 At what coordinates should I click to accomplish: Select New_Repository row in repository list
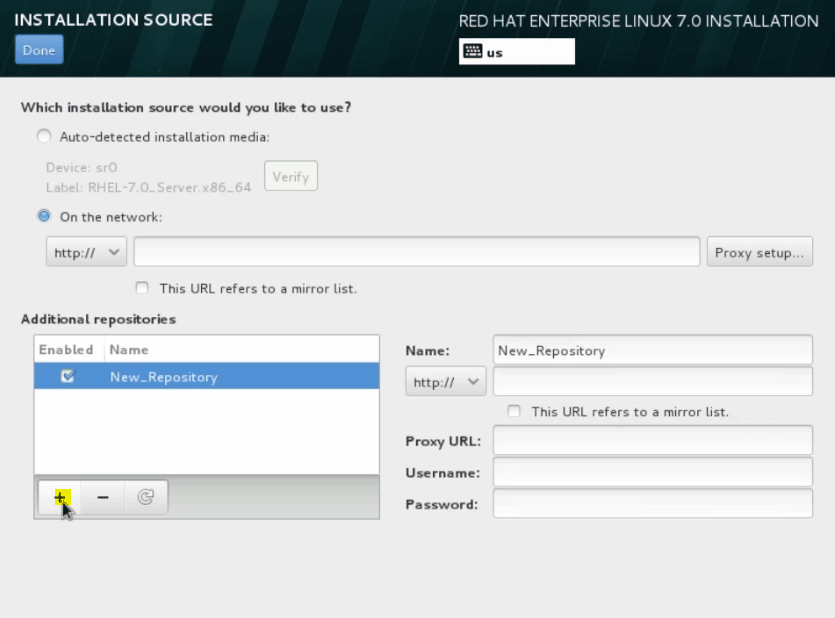click(x=220, y=377)
